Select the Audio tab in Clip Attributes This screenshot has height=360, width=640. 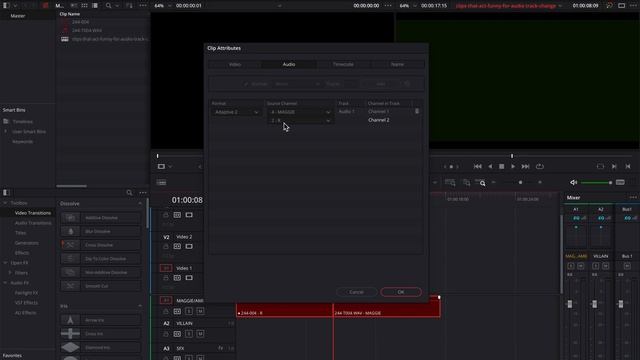289,64
